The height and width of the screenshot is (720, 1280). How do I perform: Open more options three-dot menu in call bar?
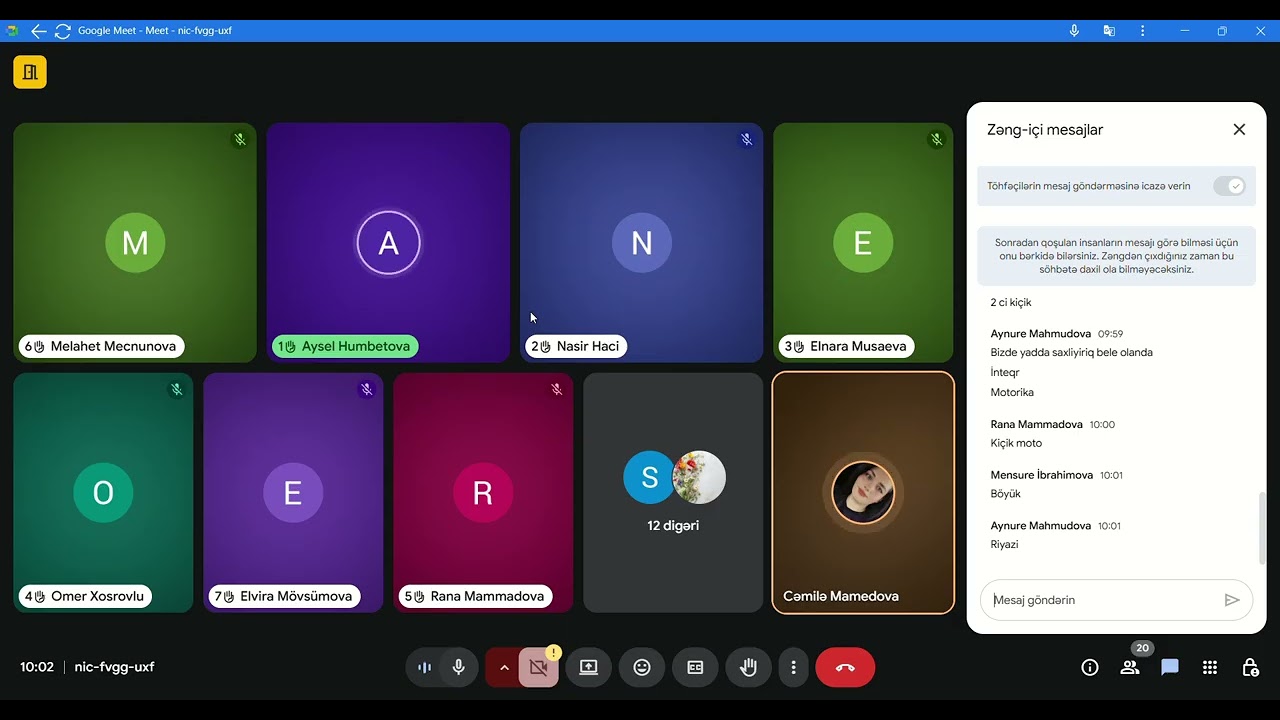coord(793,667)
